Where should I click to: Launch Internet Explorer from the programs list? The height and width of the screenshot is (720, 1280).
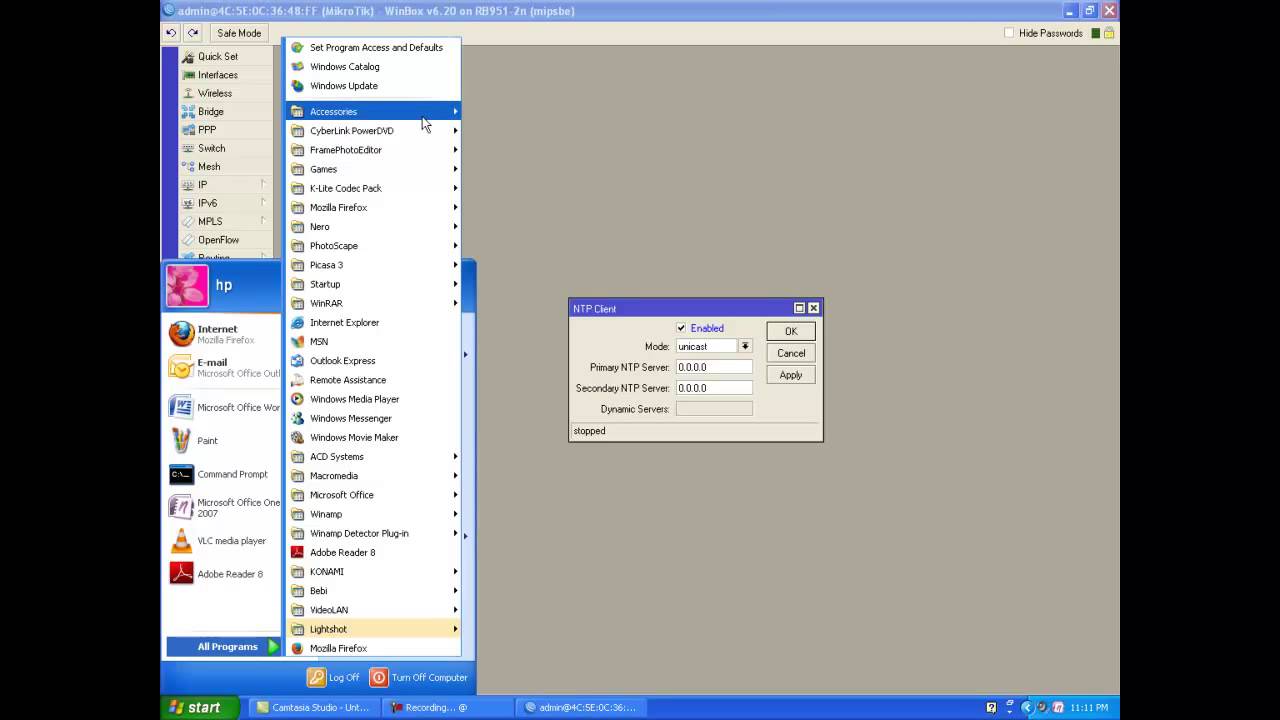click(x=373, y=323)
